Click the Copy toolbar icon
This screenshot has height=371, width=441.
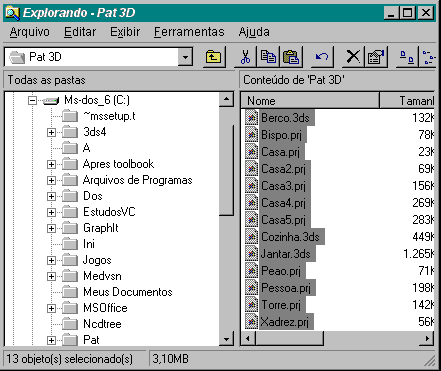click(268, 57)
